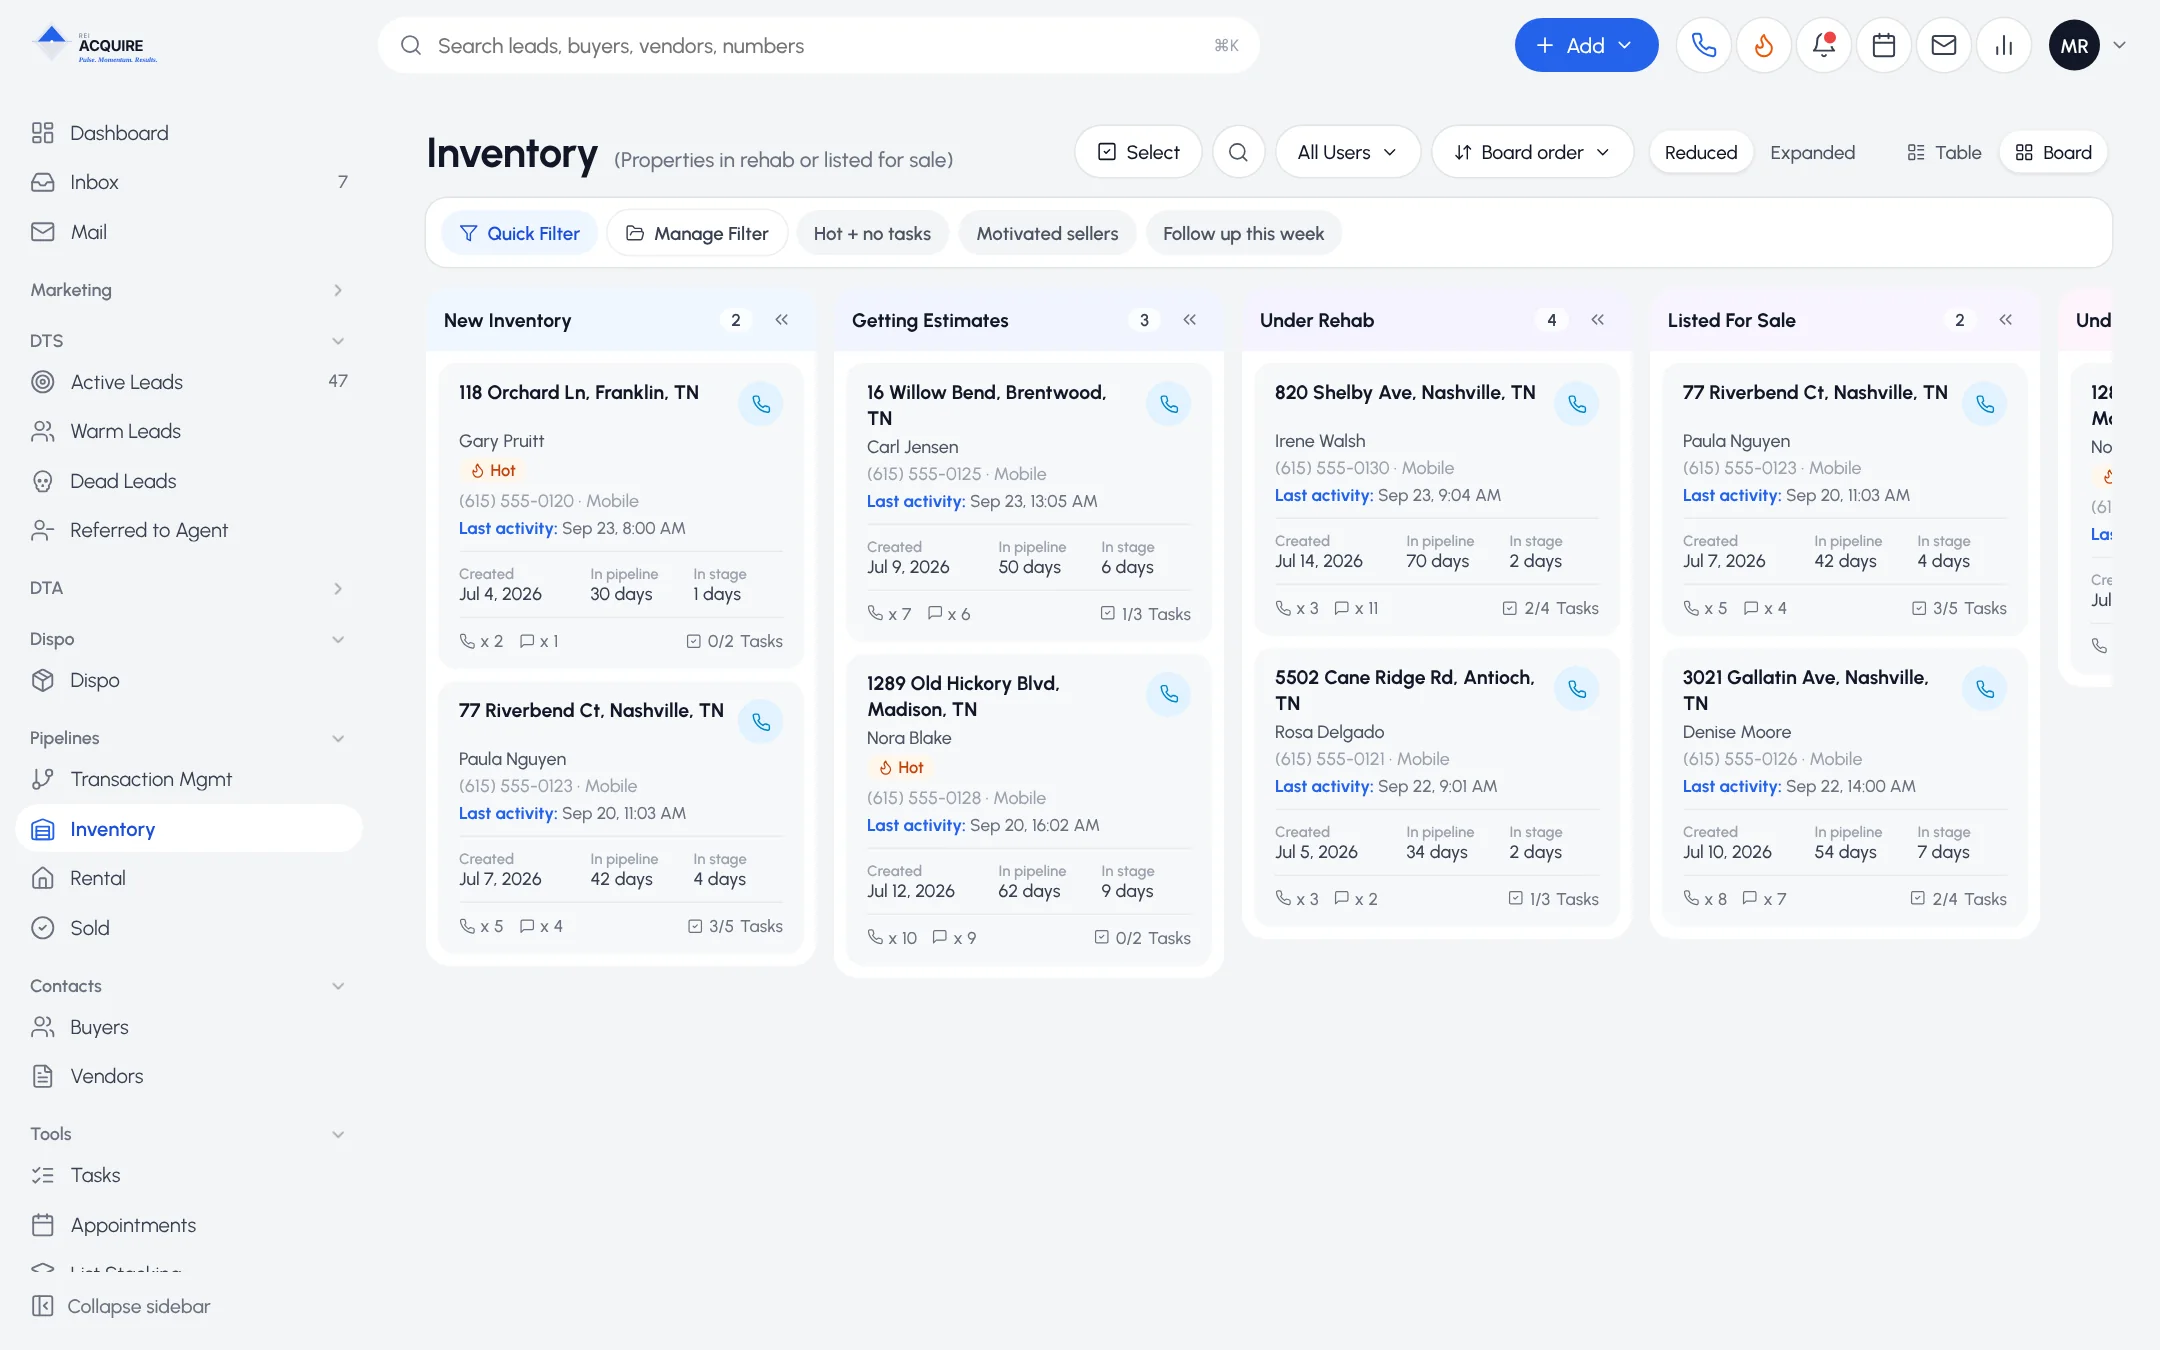
Task: Open the bar chart analytics icon
Action: 2003,45
